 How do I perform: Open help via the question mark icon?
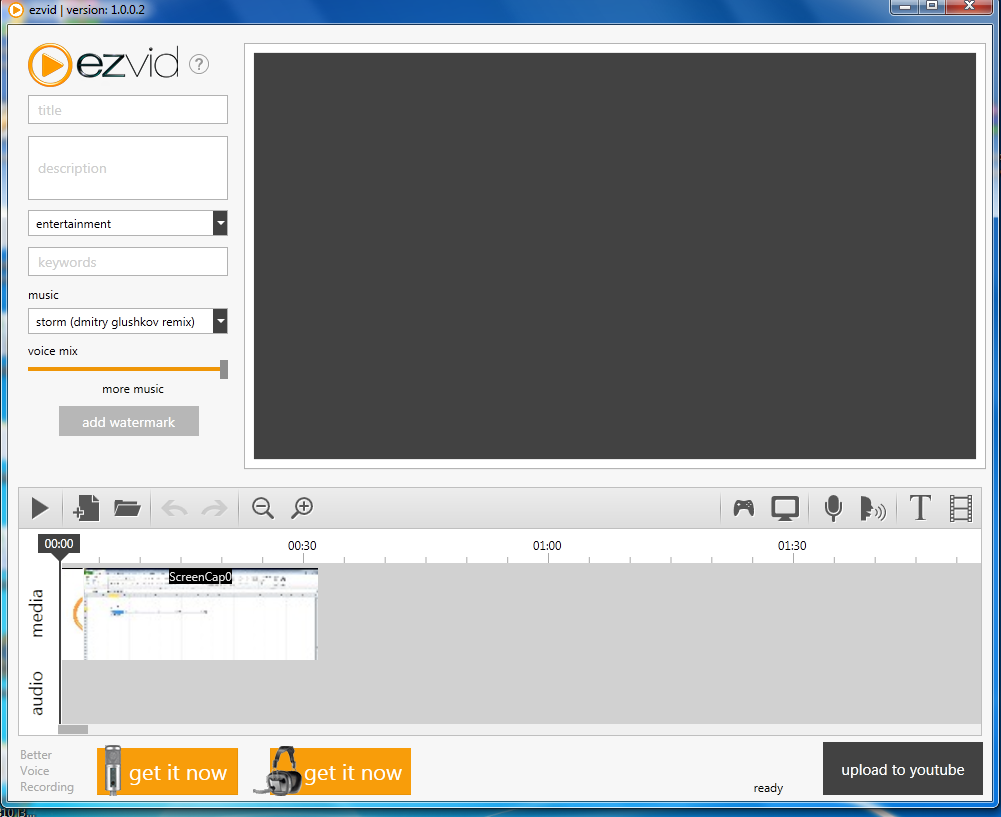click(x=199, y=64)
